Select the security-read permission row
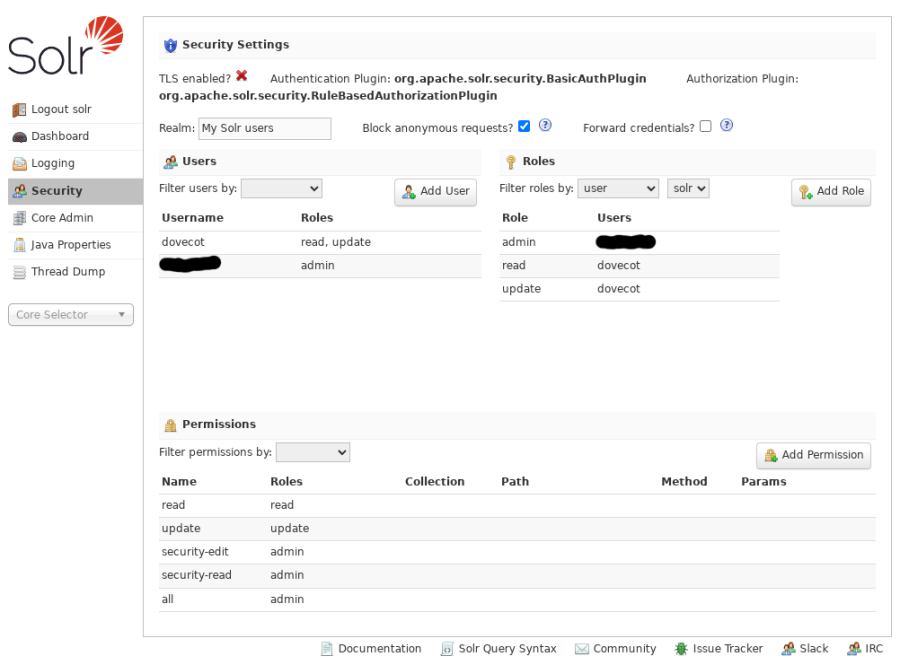Viewport: 900px width, 665px height. tap(517, 575)
